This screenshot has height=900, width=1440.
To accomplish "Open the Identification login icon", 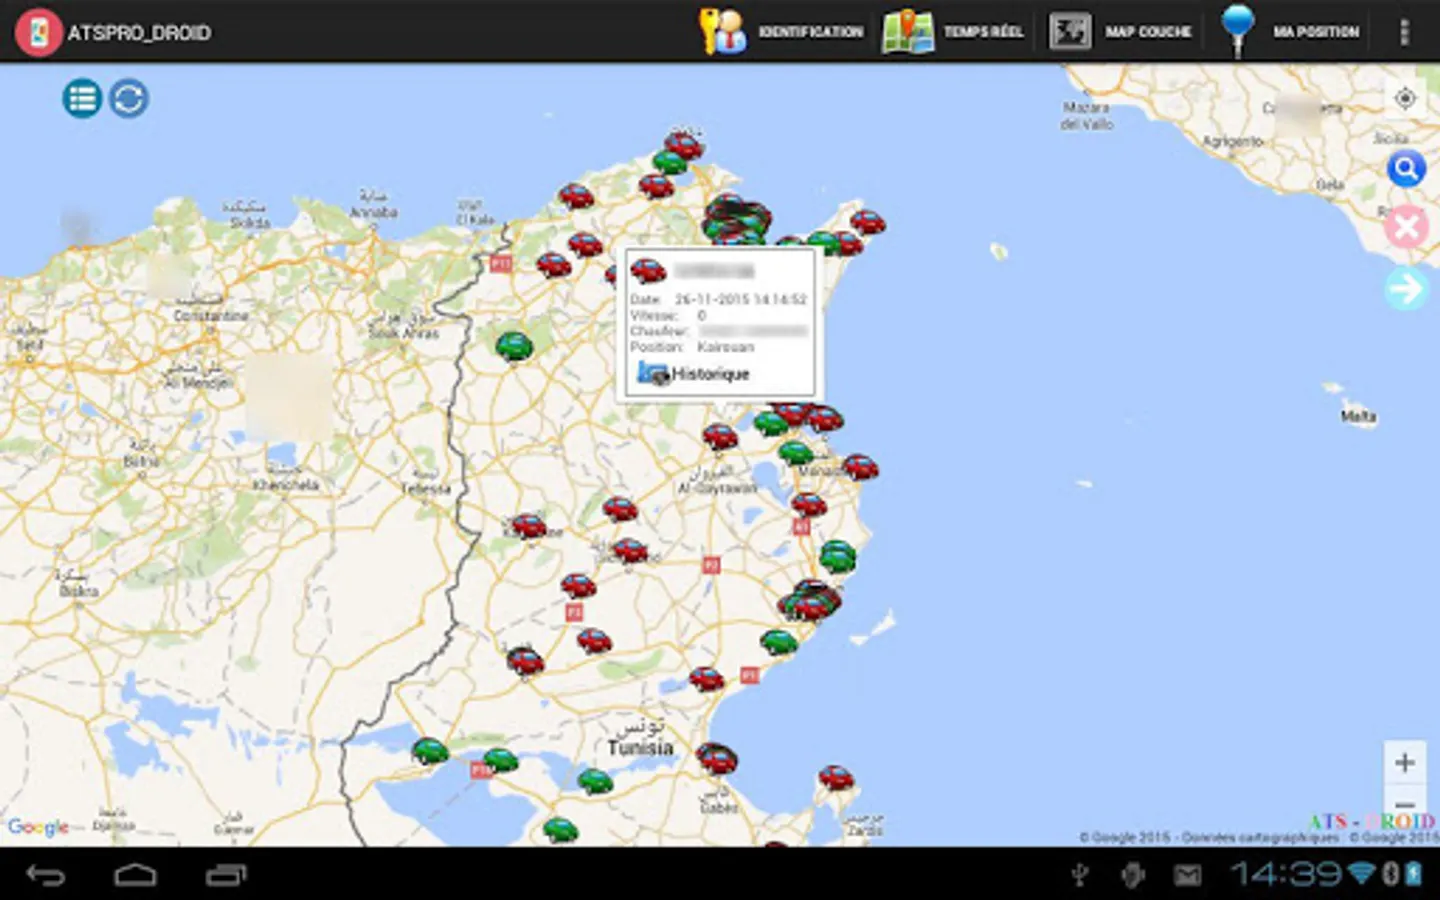I will (722, 31).
